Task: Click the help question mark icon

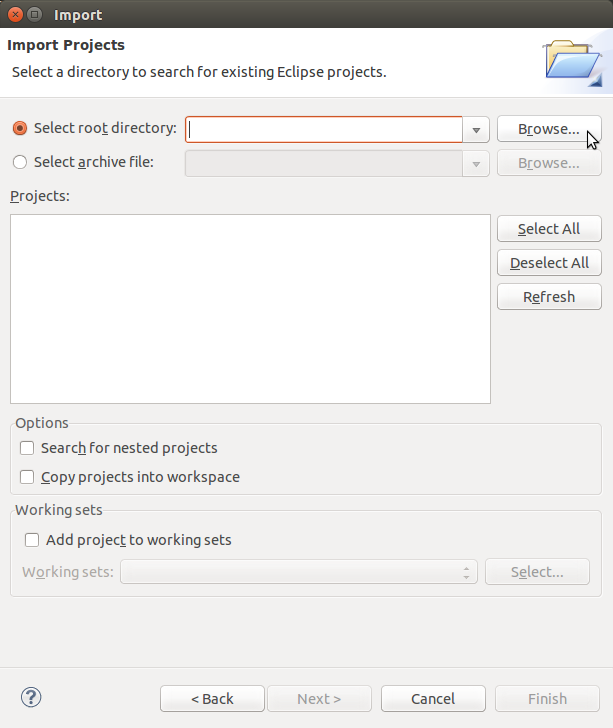Action: [x=31, y=697]
